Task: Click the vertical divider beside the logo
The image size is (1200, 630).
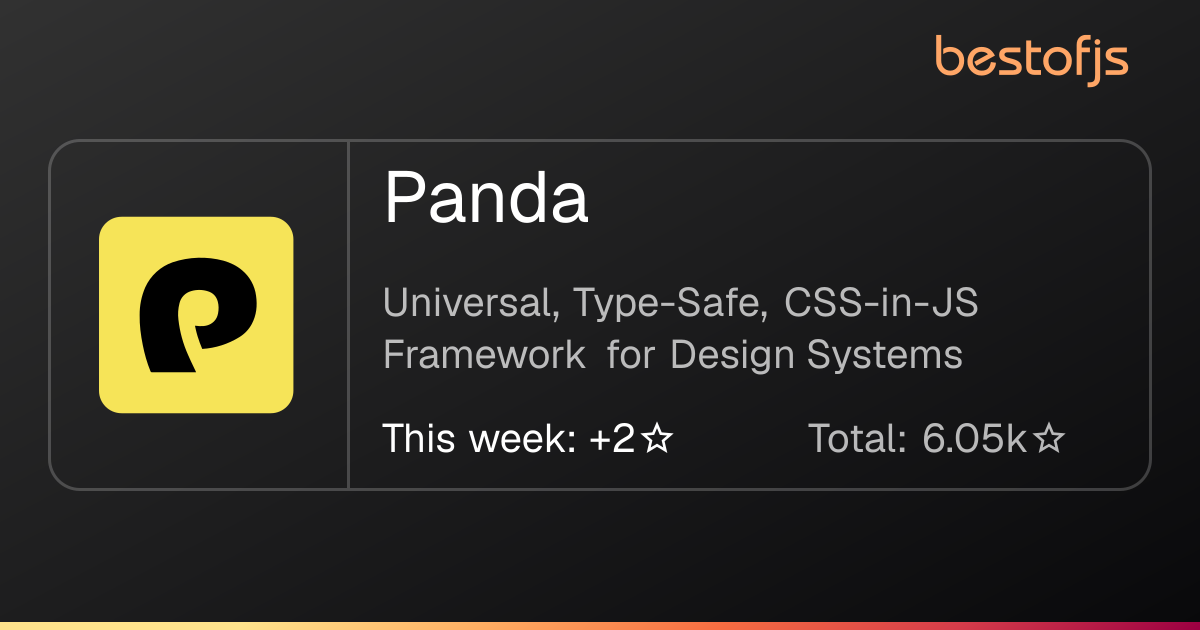Action: 348,315
